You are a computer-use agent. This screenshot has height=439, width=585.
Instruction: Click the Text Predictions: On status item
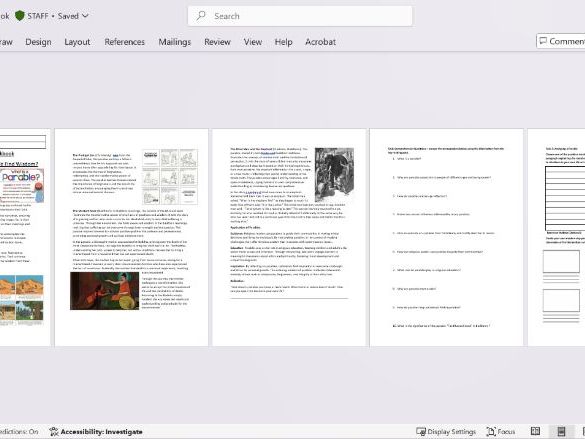coord(19,432)
